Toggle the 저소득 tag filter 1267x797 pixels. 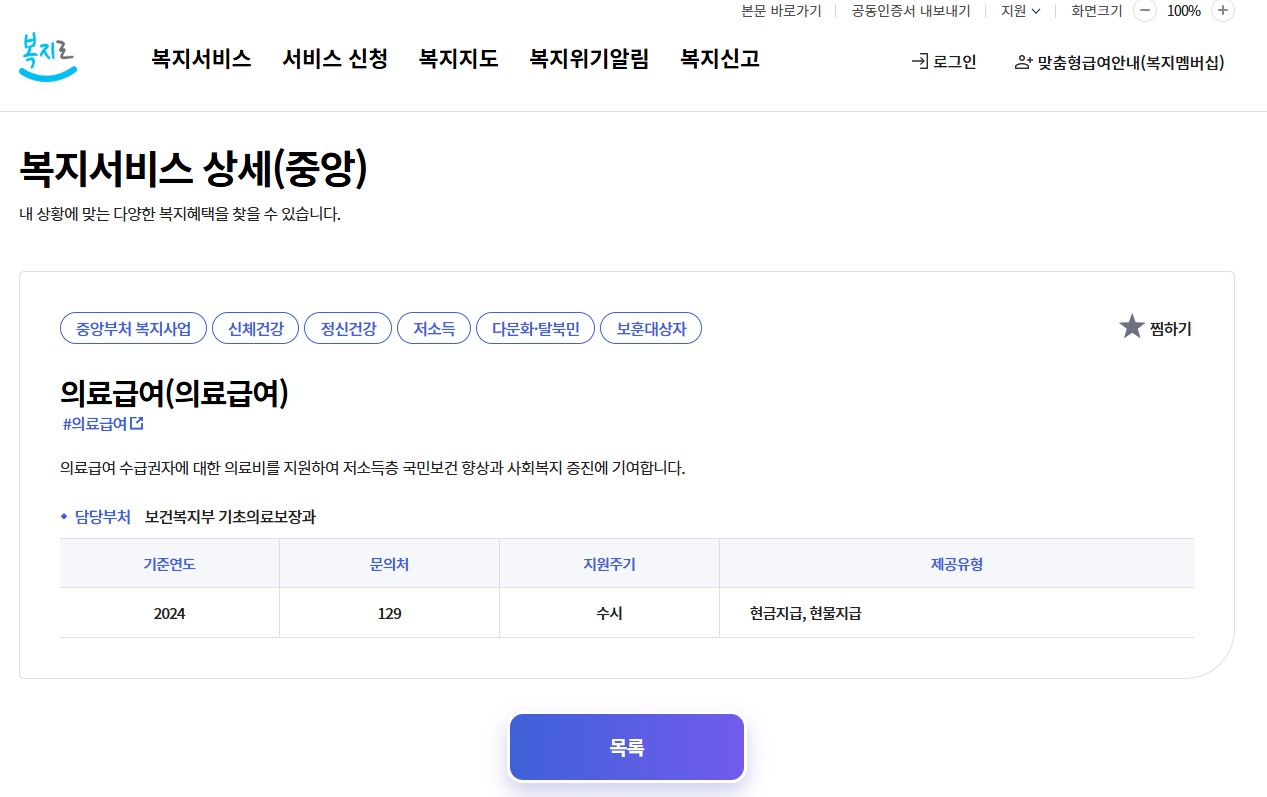(x=433, y=328)
